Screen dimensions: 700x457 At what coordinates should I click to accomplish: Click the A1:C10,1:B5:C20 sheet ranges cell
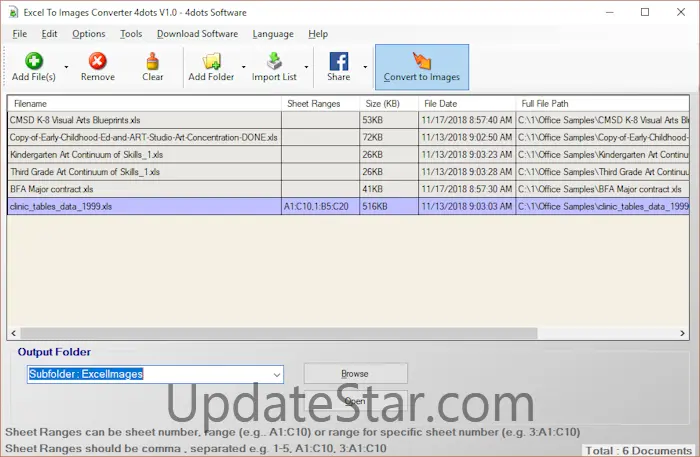click(x=321, y=207)
